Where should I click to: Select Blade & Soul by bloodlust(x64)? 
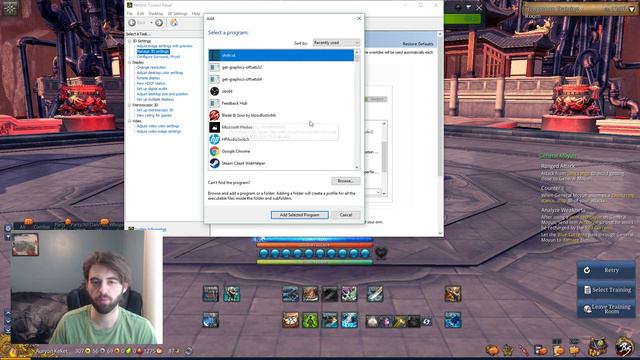point(281,115)
